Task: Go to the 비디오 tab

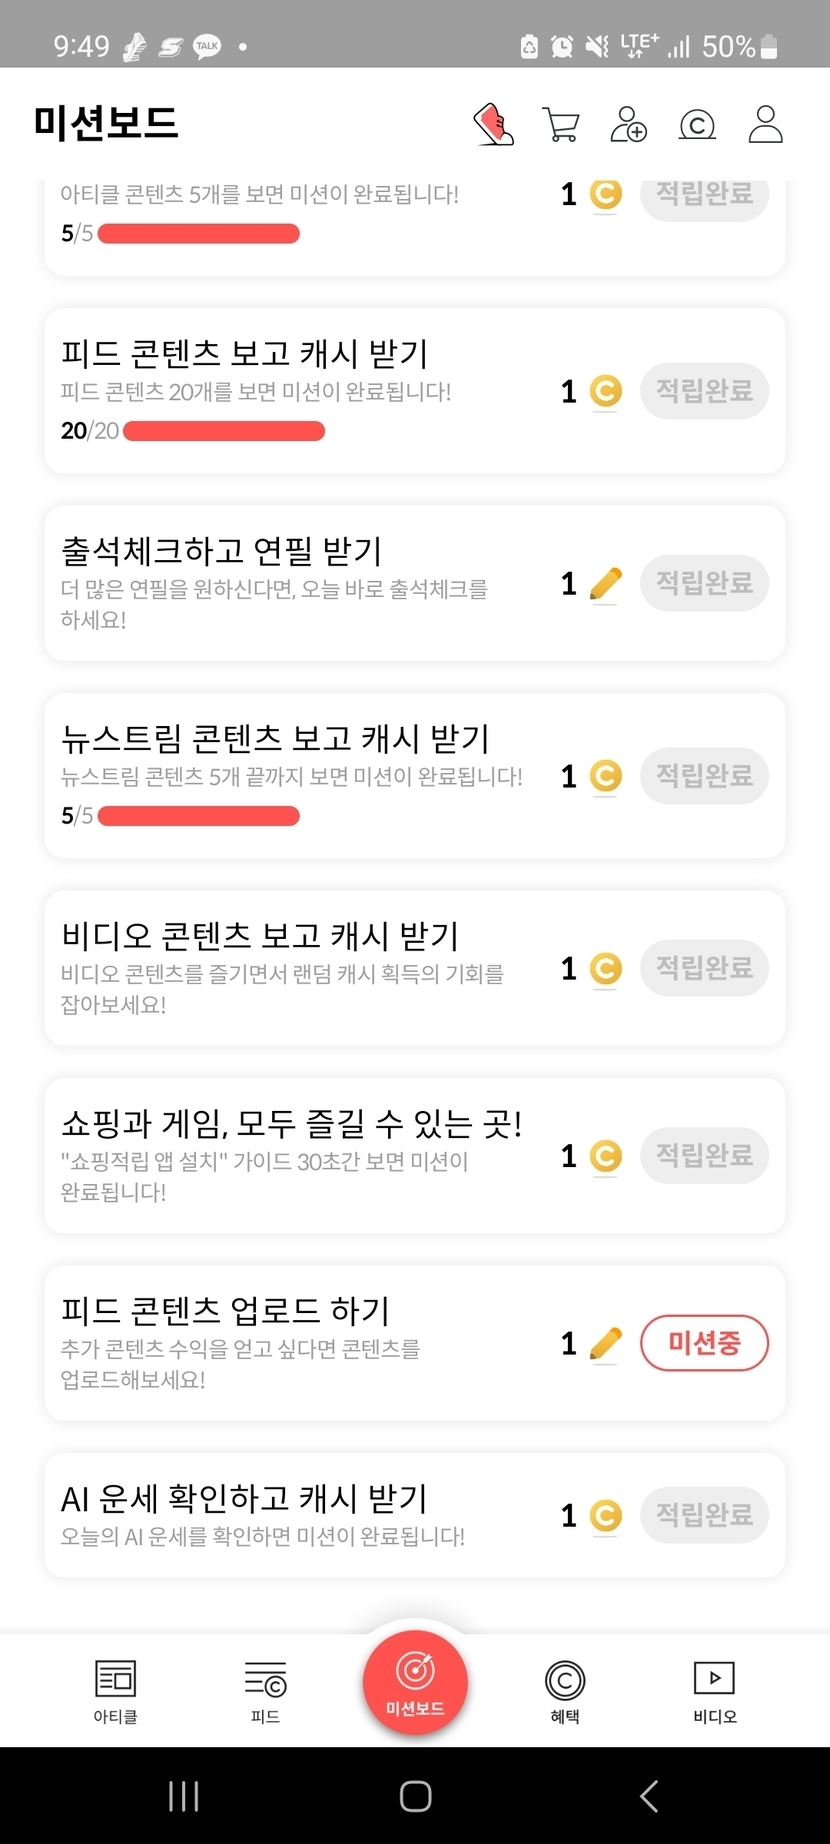Action: 714,1691
